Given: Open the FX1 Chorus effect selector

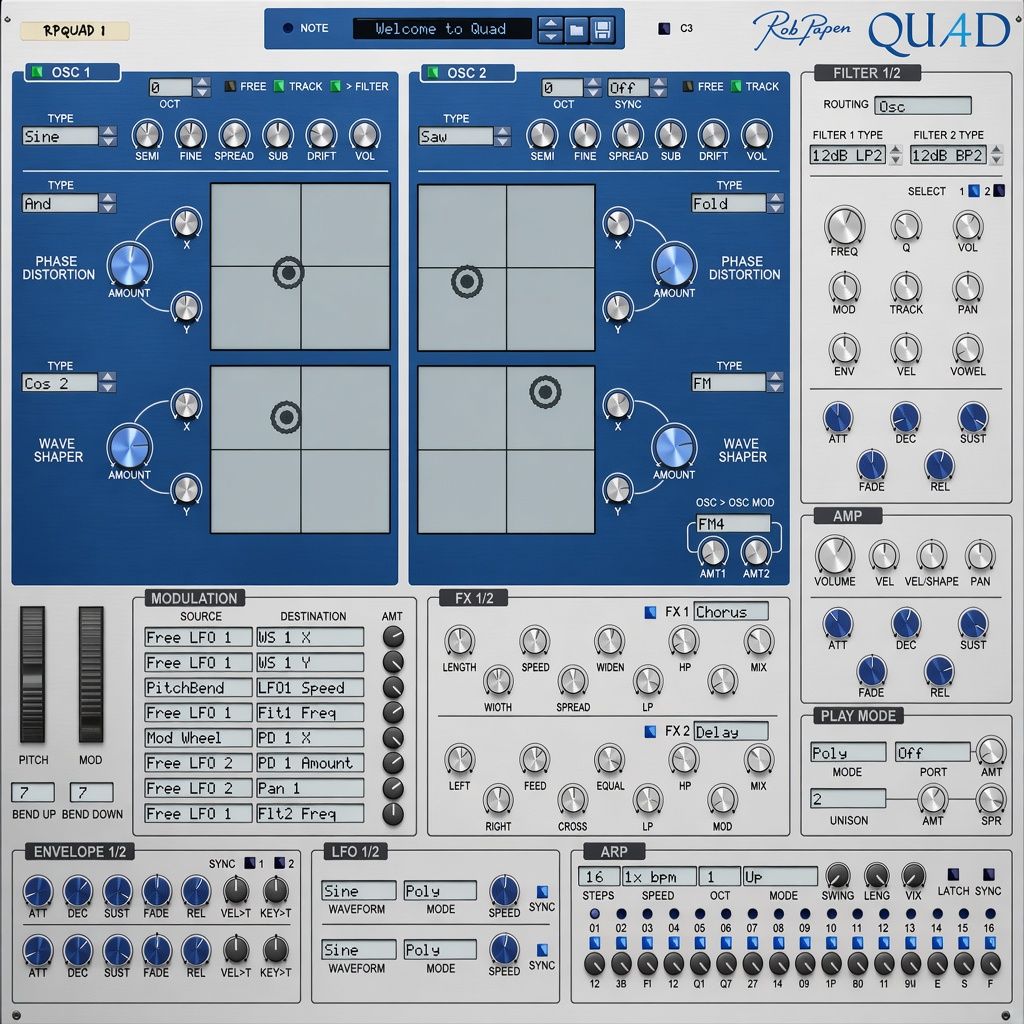Looking at the screenshot, I should click(x=731, y=611).
